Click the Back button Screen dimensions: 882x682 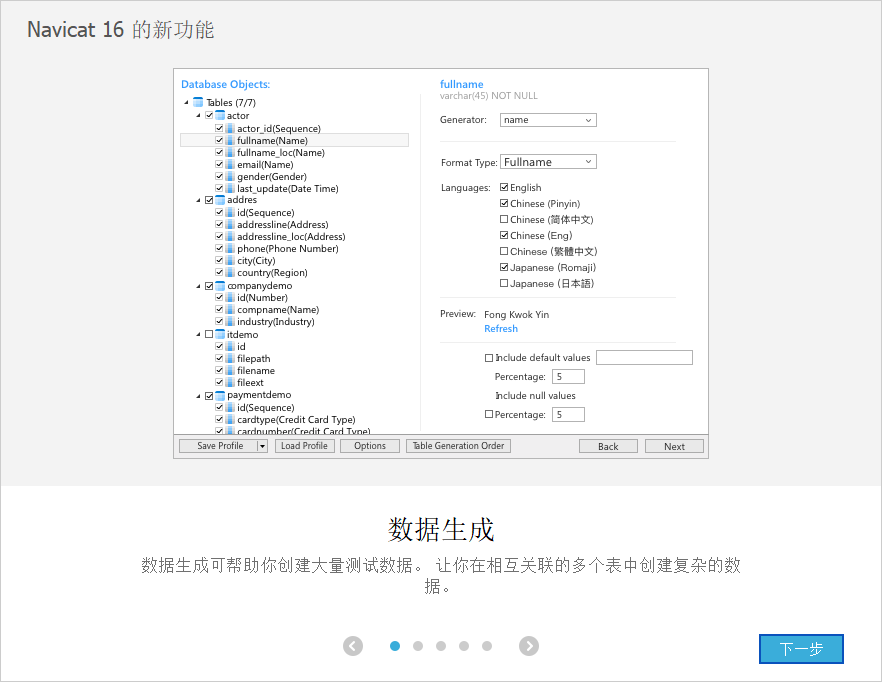tap(608, 446)
